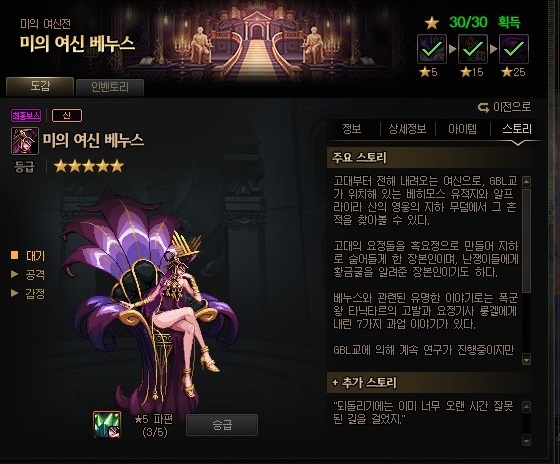Click the main story scroll-up arrow
The width and height of the screenshot is (560, 464).
[x=526, y=181]
